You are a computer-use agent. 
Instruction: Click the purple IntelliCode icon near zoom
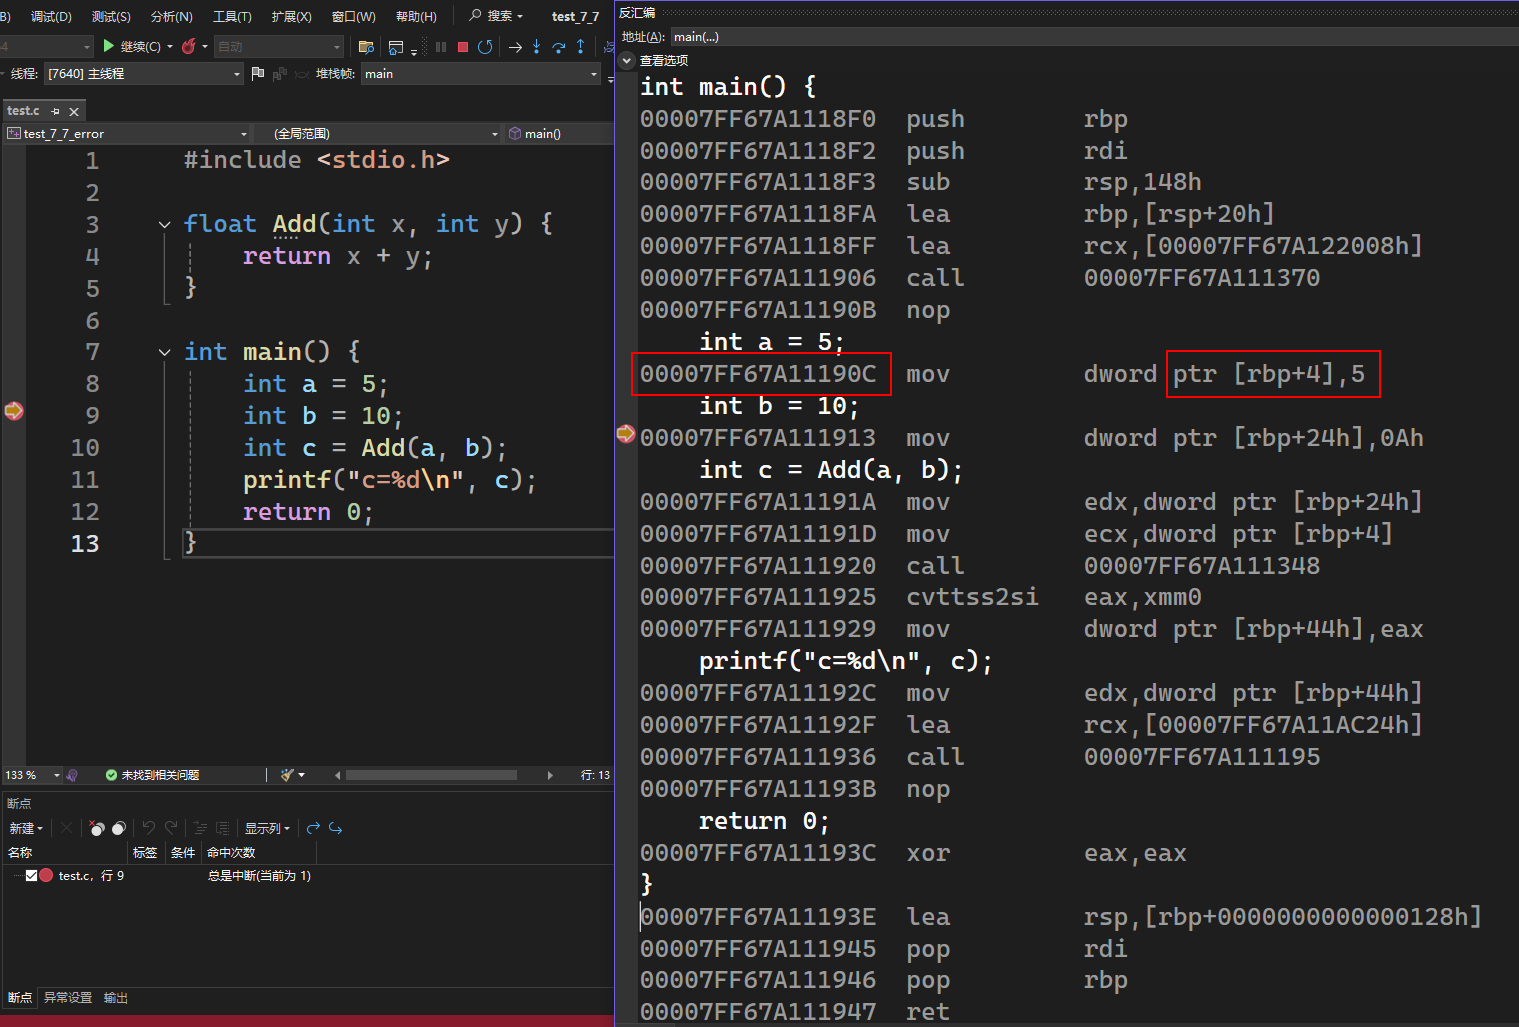point(72,775)
